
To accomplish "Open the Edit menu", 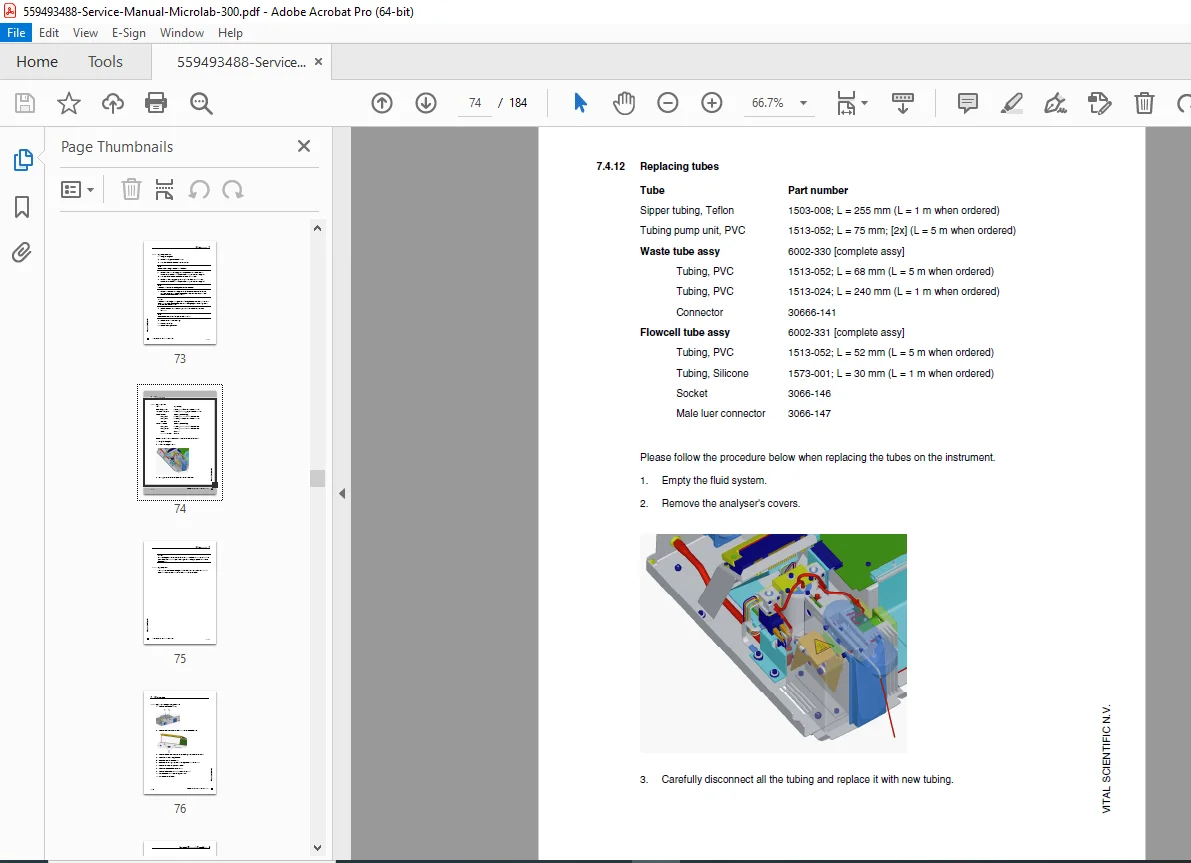I will (49, 33).
